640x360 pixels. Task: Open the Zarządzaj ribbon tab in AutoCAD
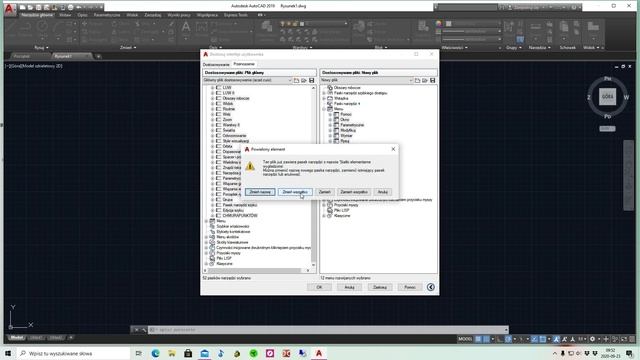(153, 15)
